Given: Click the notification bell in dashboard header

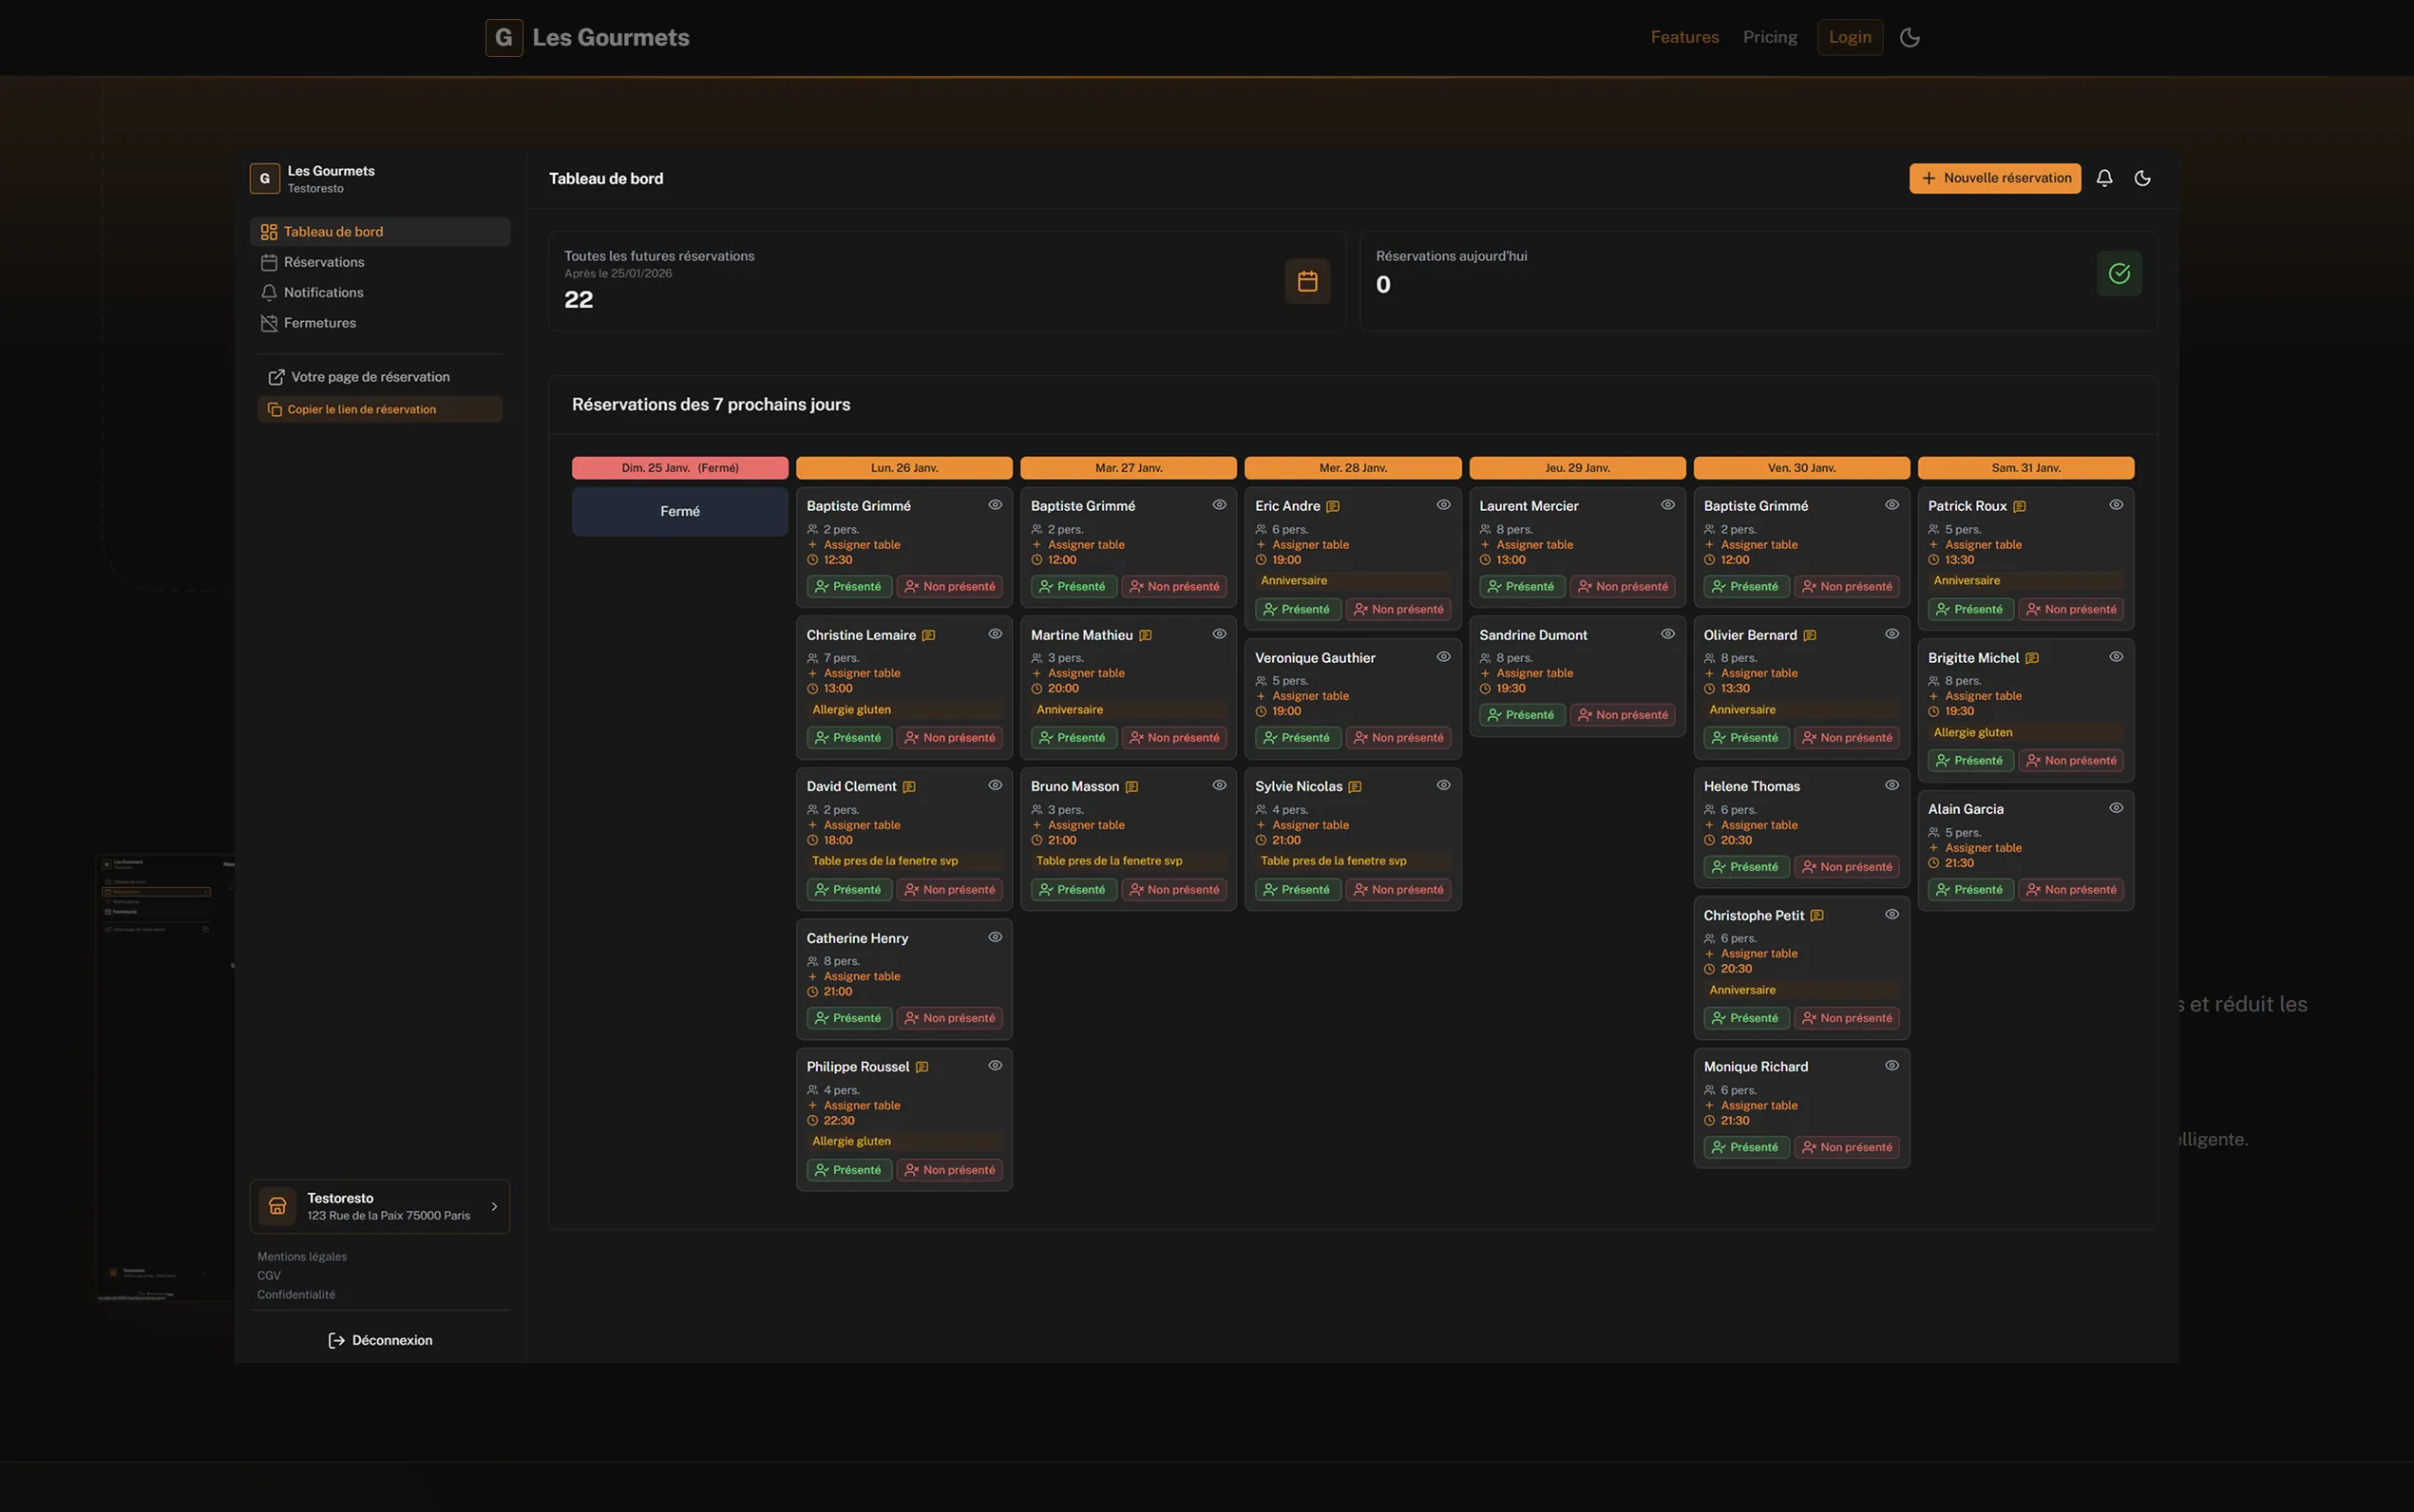Looking at the screenshot, I should [x=2104, y=178].
